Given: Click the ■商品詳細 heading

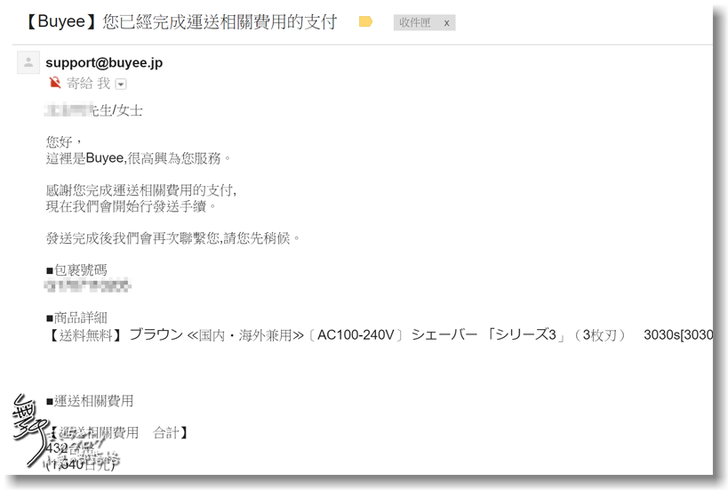Looking at the screenshot, I should coord(77,318).
